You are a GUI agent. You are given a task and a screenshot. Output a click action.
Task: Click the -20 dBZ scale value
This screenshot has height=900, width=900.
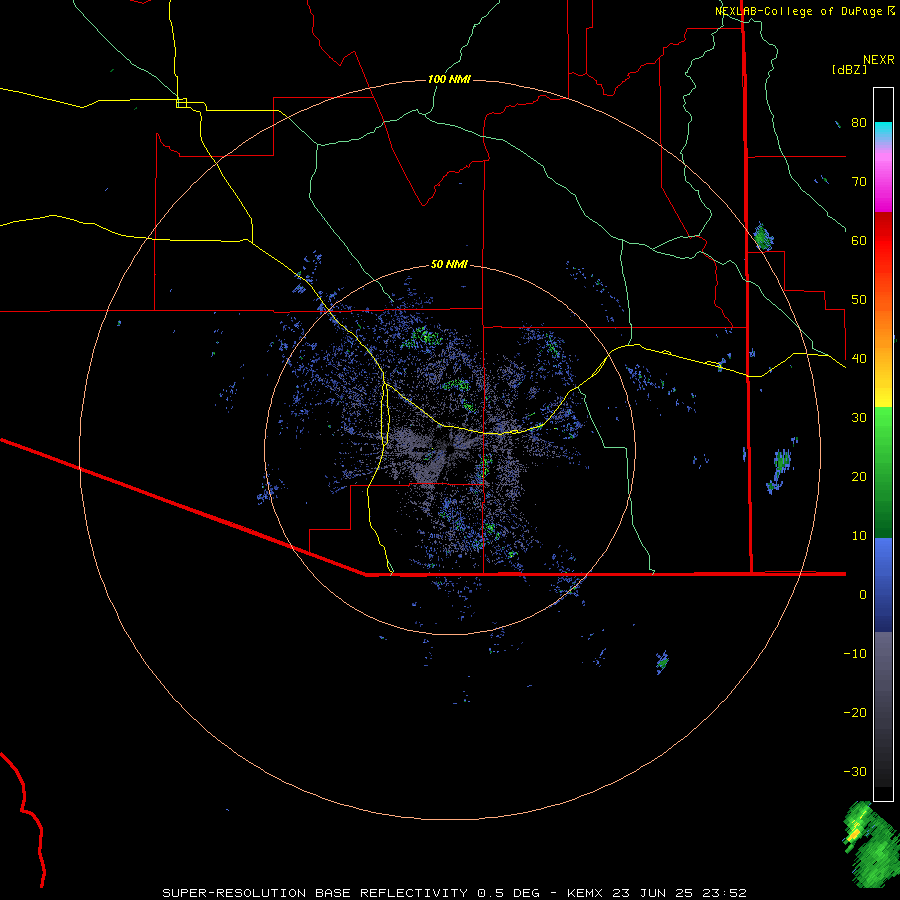pyautogui.click(x=855, y=713)
